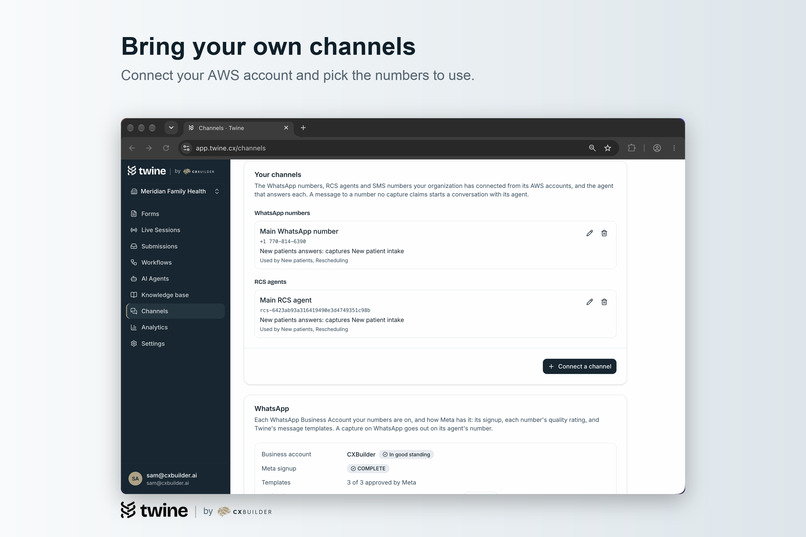The width and height of the screenshot is (806, 537).
Task: Click the 3 of 3 approved by Meta text
Action: [x=381, y=483]
